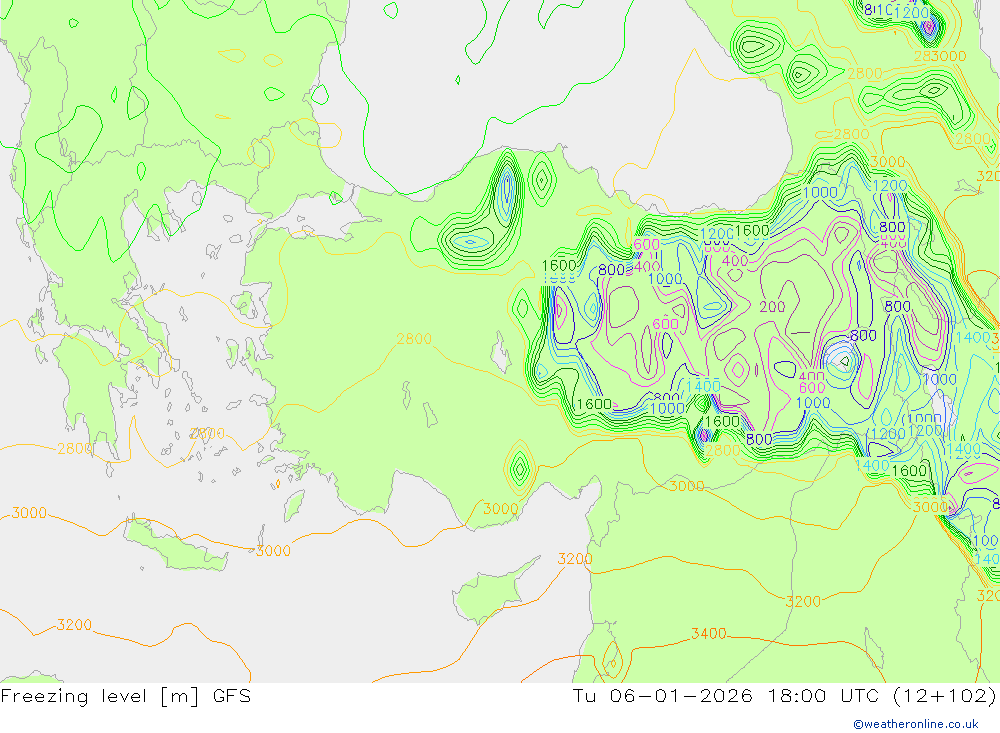Open the ©weatheronline.co.uk link

[x=916, y=724]
